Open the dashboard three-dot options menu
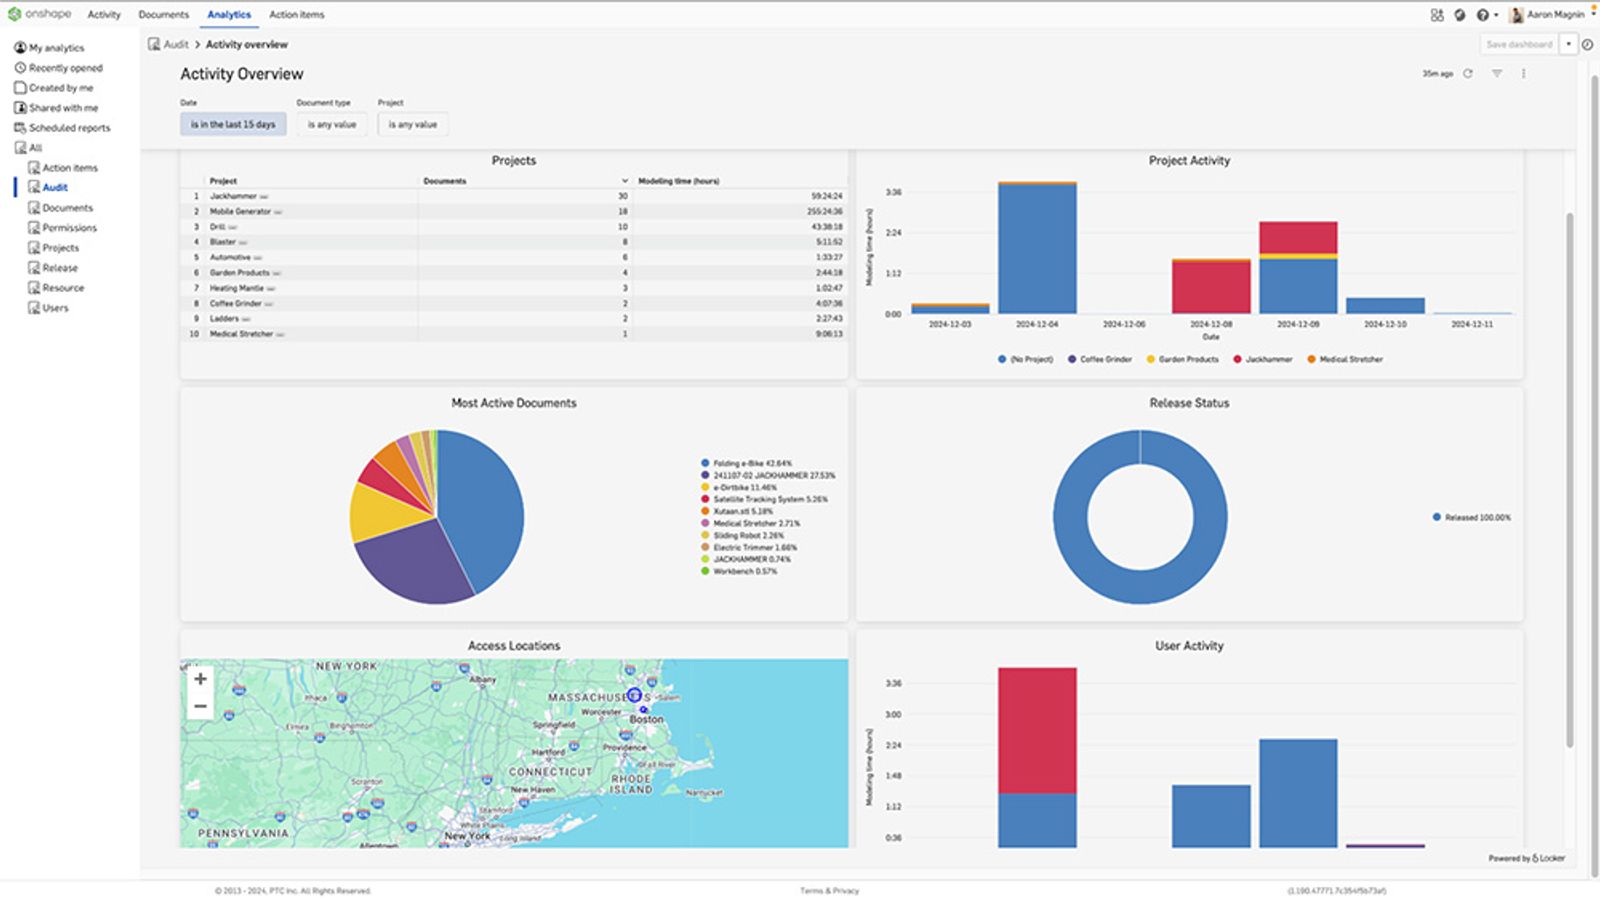This screenshot has height=901, width=1600. point(1523,72)
